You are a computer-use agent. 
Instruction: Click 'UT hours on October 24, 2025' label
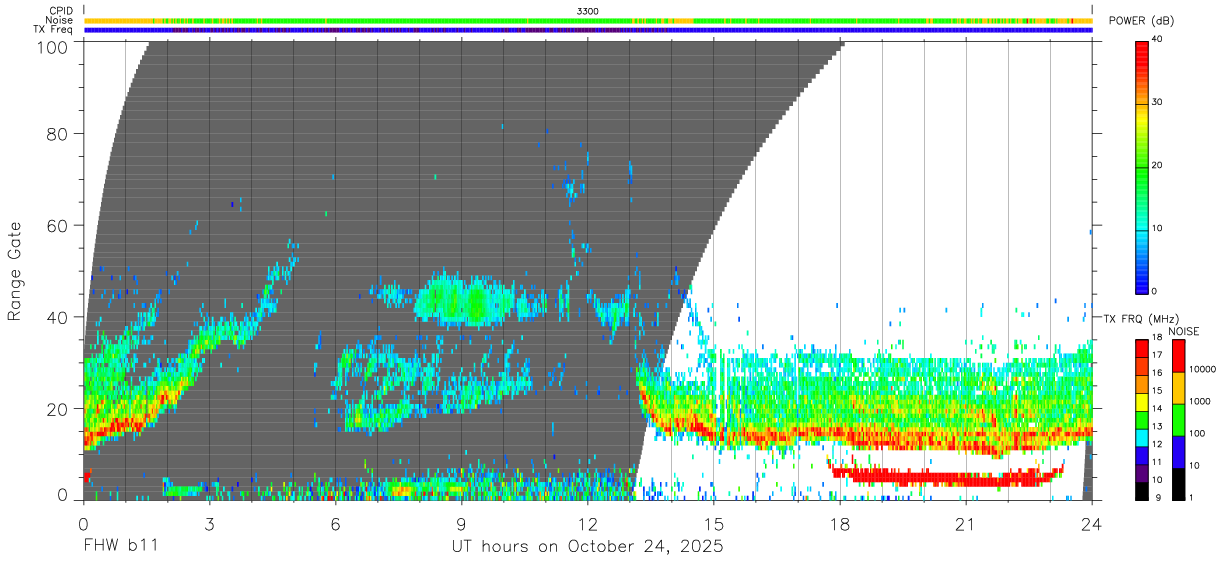(588, 547)
